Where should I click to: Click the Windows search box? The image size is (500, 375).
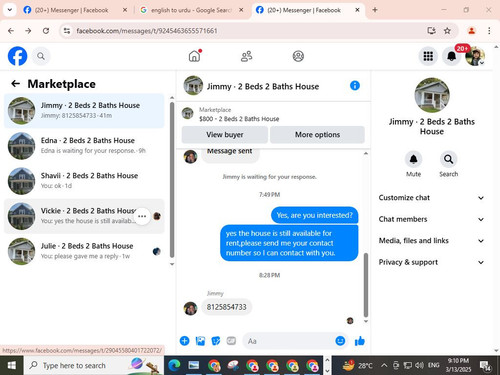pyautogui.click(x=93, y=365)
